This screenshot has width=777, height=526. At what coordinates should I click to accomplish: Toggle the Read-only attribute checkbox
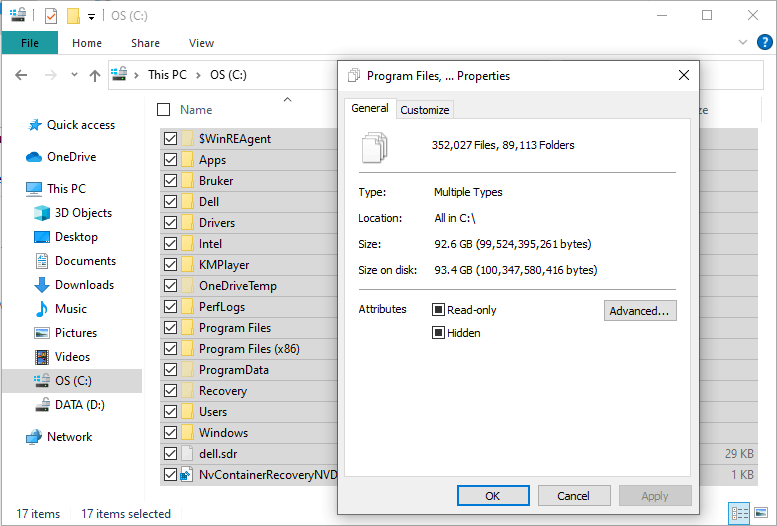coord(438,310)
